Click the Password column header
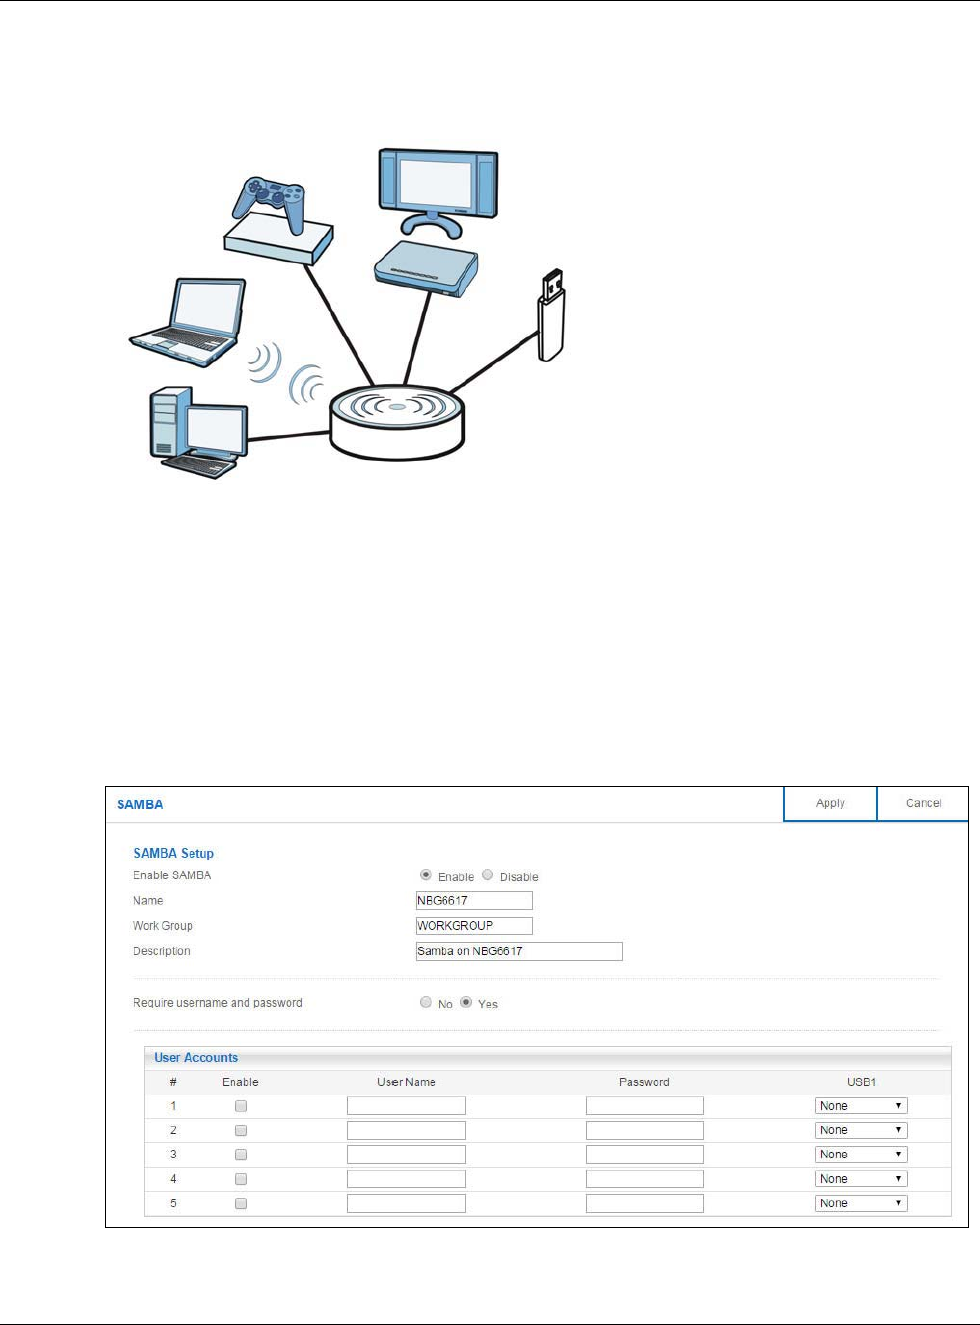 644,1082
